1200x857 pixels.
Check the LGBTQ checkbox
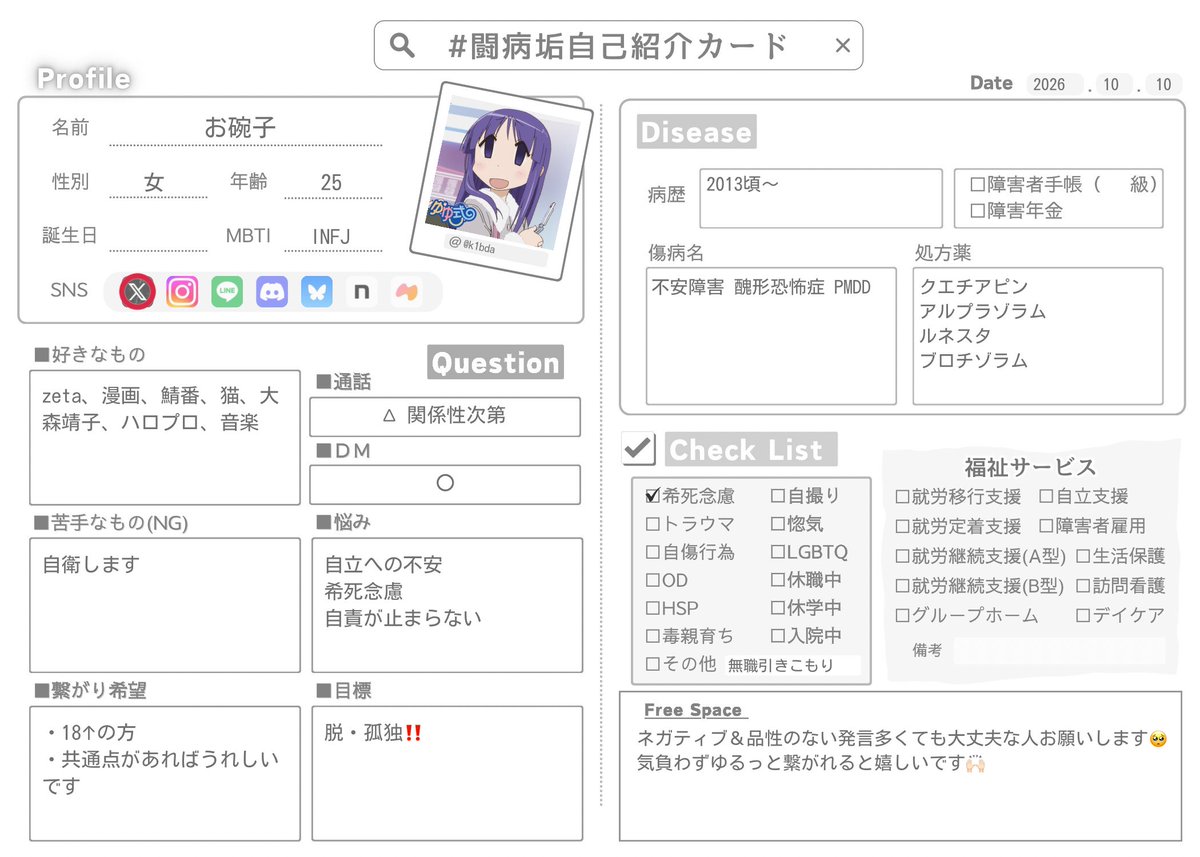(778, 551)
